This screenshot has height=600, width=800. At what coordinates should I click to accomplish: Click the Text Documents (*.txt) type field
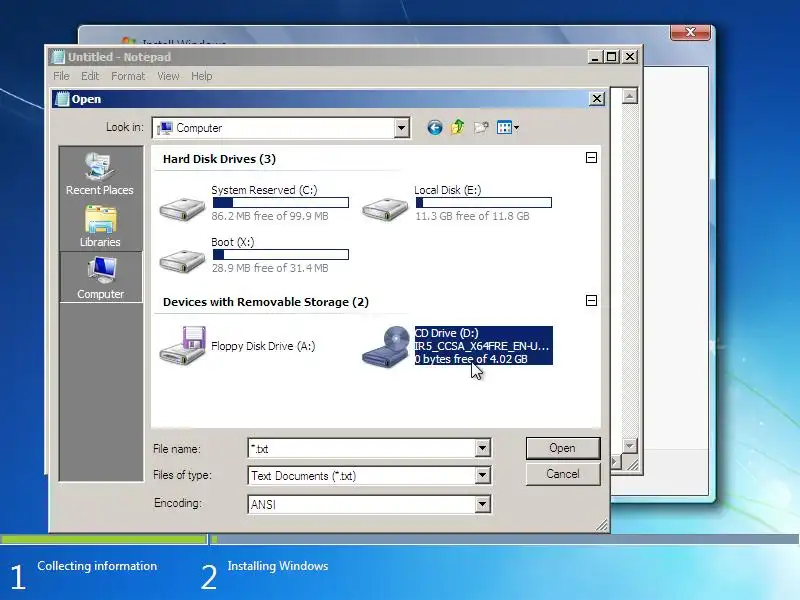tap(362, 476)
